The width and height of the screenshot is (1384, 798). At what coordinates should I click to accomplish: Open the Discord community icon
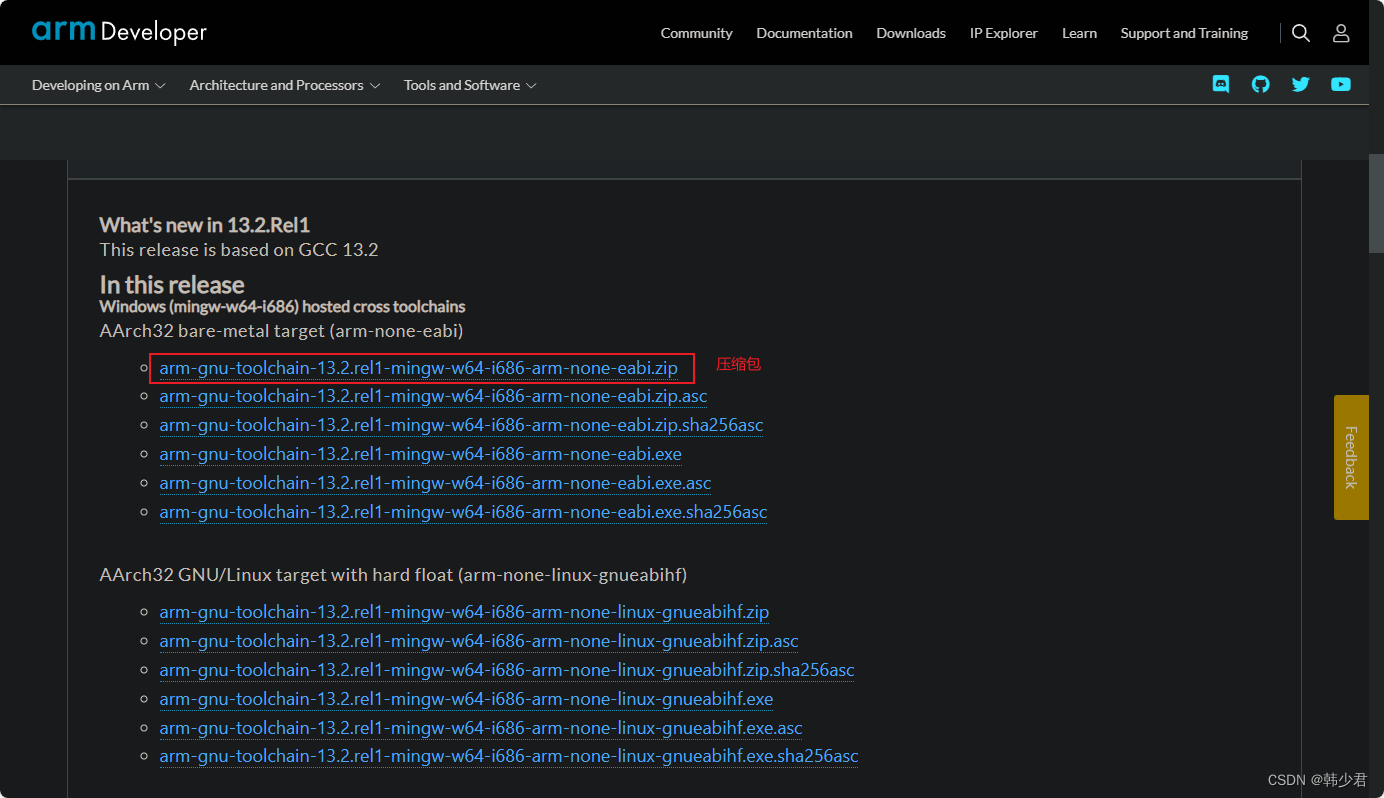click(x=1221, y=85)
